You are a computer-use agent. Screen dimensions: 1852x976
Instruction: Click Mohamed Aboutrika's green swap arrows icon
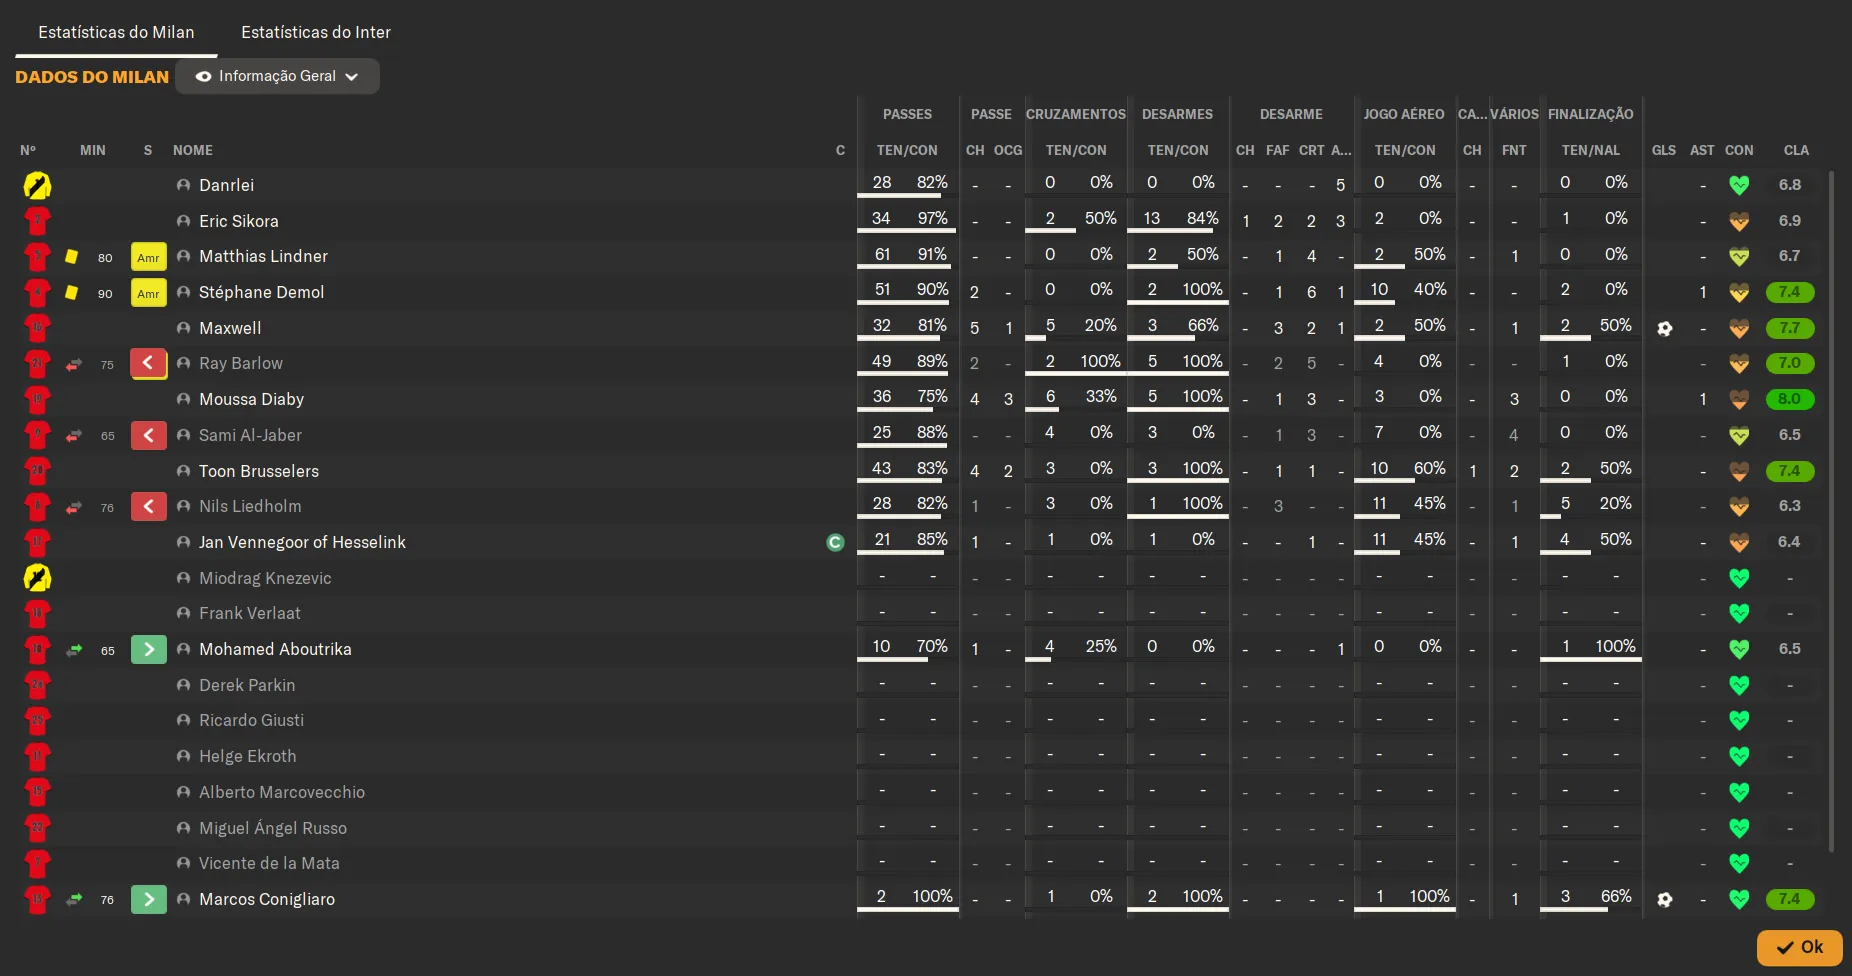74,650
